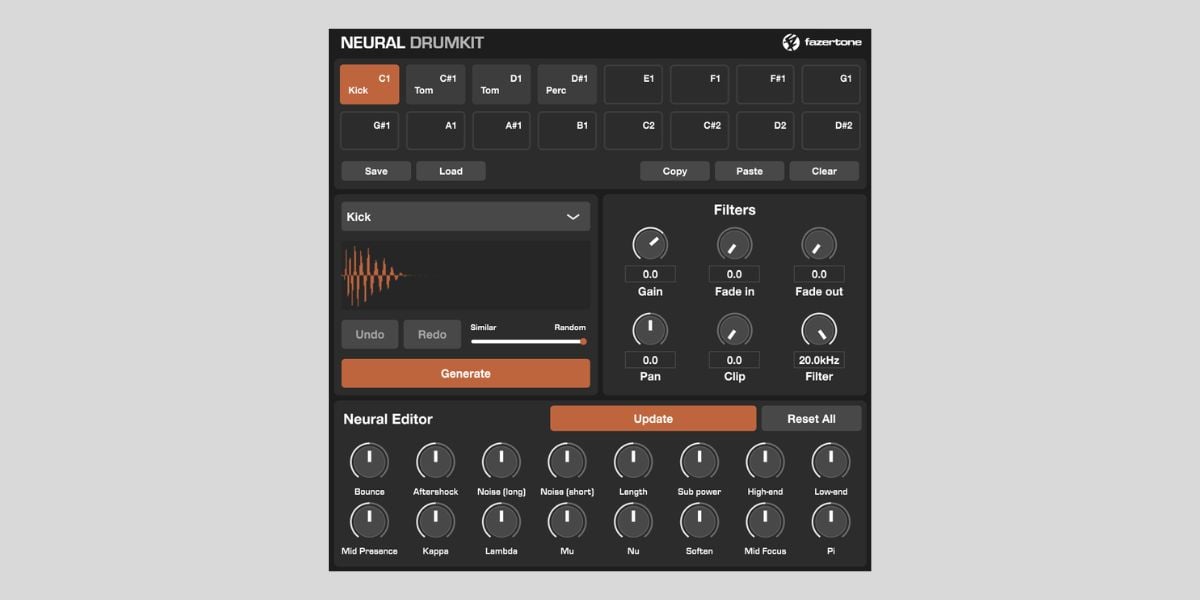Image resolution: width=1200 pixels, height=600 pixels.
Task: Click the Save button
Action: 376,171
